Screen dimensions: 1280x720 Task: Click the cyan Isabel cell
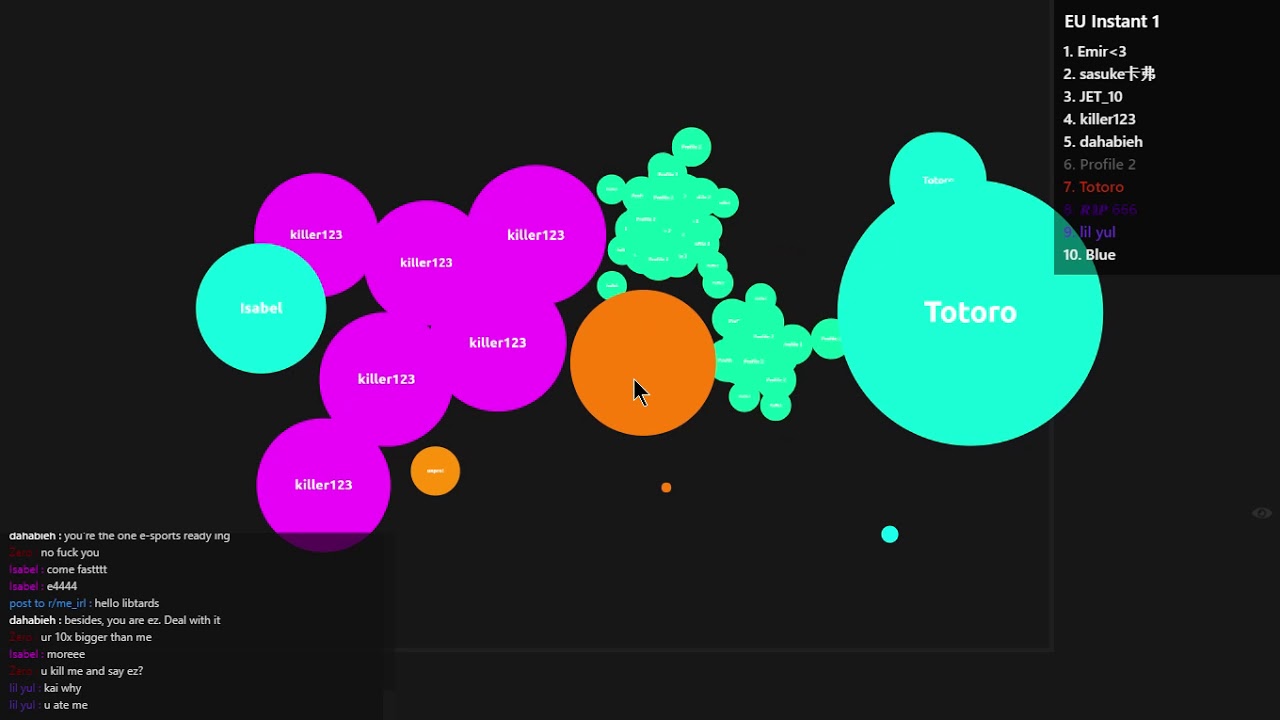(261, 308)
